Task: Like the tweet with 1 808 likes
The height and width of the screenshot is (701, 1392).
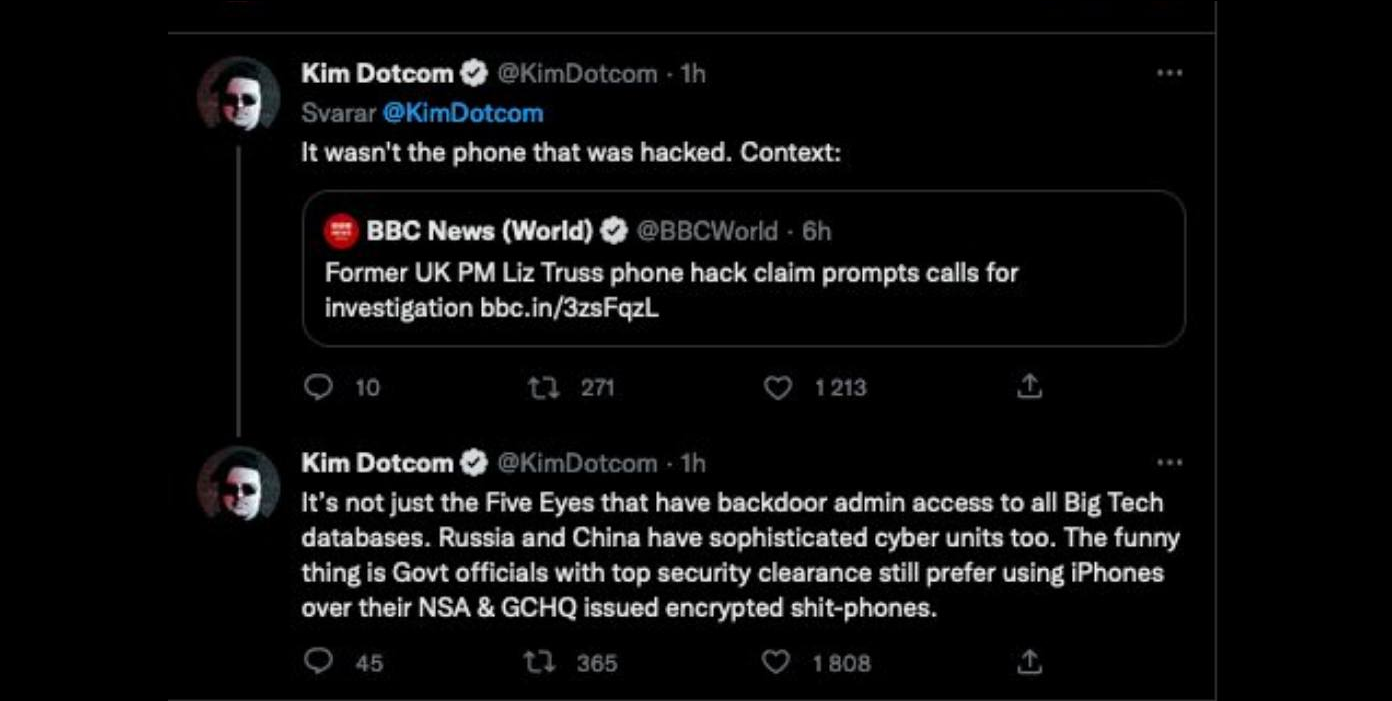Action: point(777,662)
